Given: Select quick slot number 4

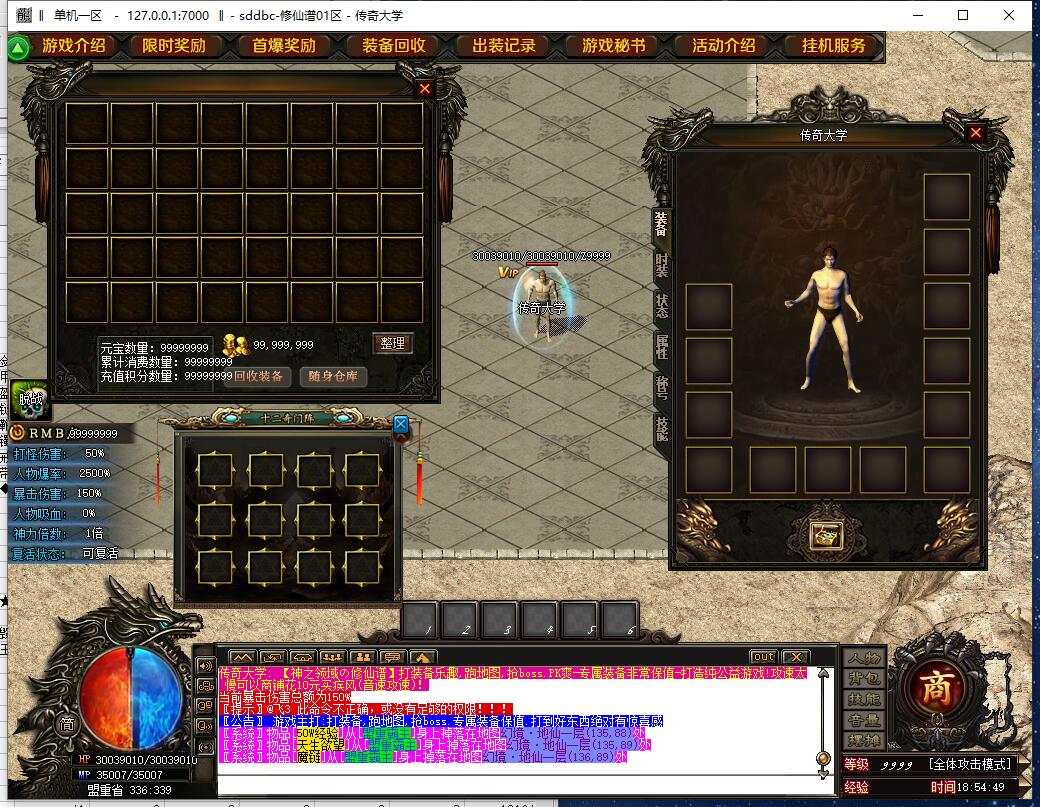Looking at the screenshot, I should coord(540,621).
